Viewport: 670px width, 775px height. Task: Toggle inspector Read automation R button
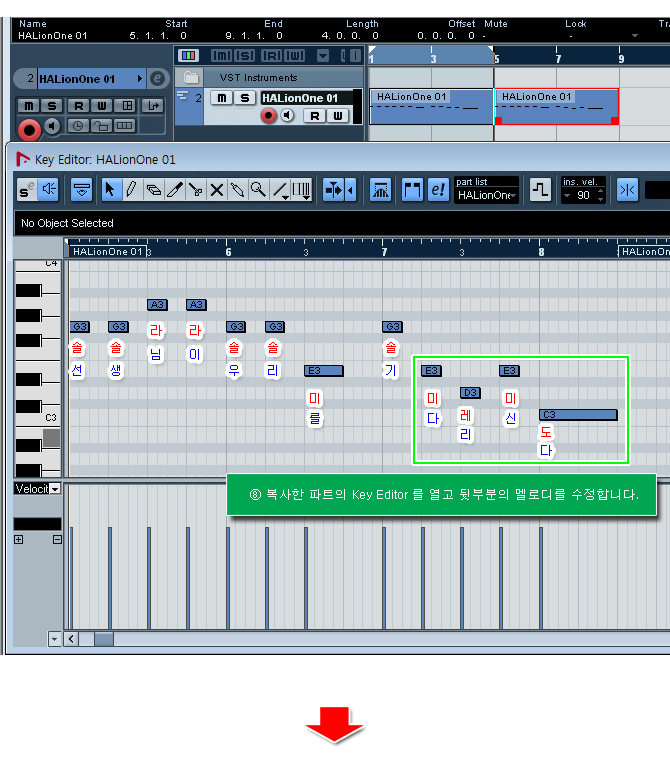[x=79, y=105]
